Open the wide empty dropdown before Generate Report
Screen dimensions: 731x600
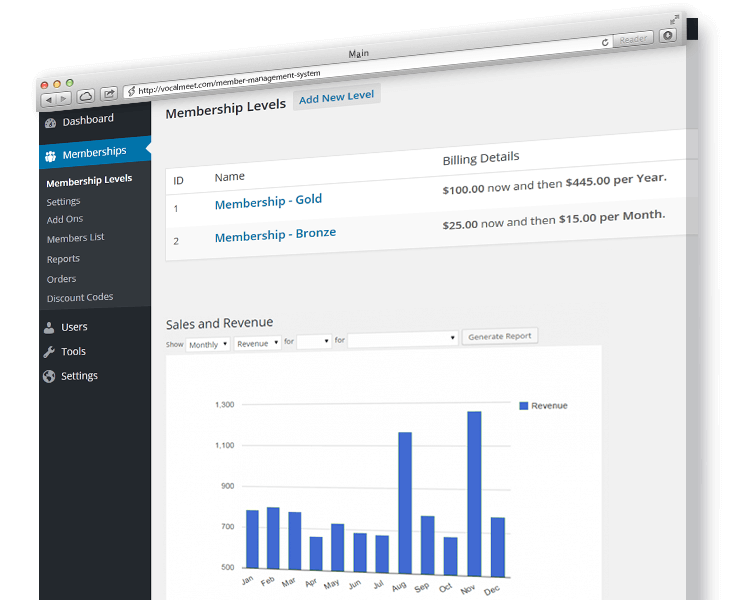(x=403, y=339)
